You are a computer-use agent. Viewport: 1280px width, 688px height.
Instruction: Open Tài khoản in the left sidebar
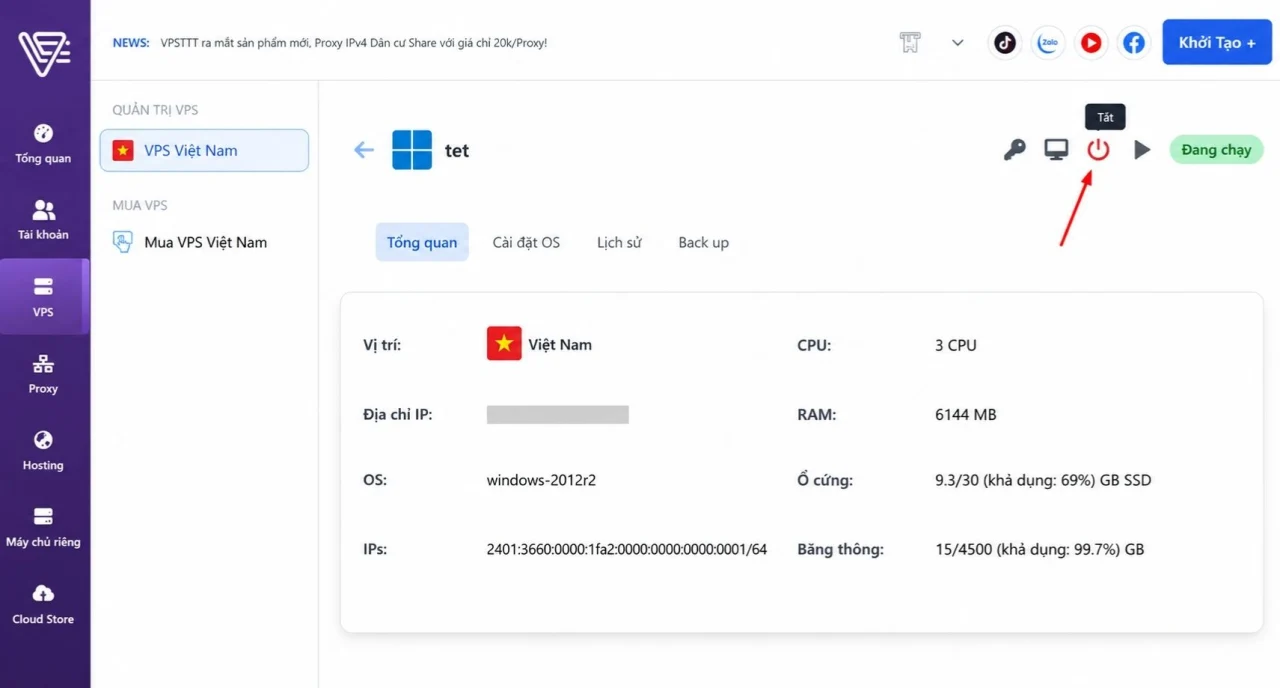tap(43, 220)
